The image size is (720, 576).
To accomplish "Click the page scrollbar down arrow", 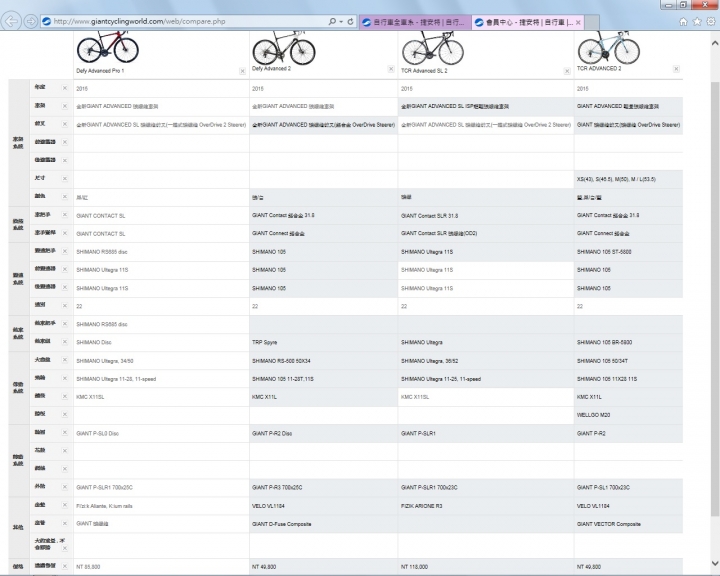I will (x=714, y=563).
